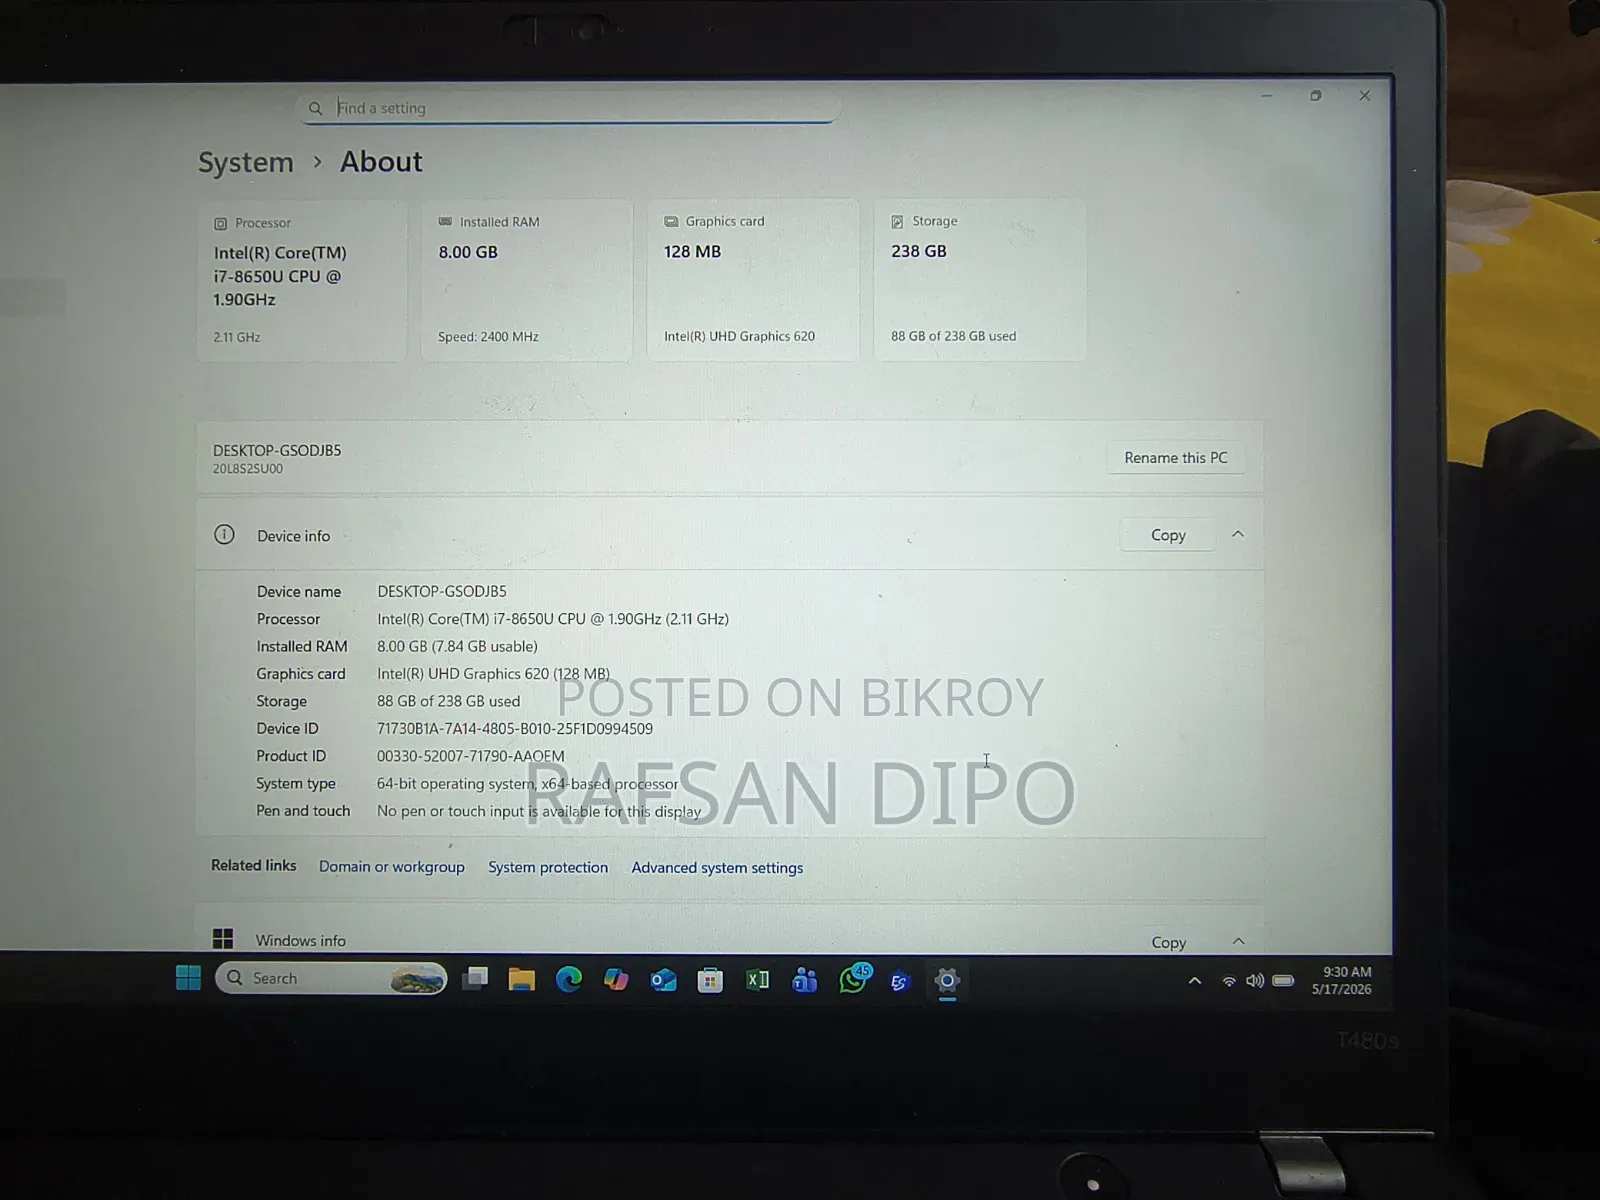The height and width of the screenshot is (1200, 1600).
Task: Open the Windows Start menu
Action: 188,977
